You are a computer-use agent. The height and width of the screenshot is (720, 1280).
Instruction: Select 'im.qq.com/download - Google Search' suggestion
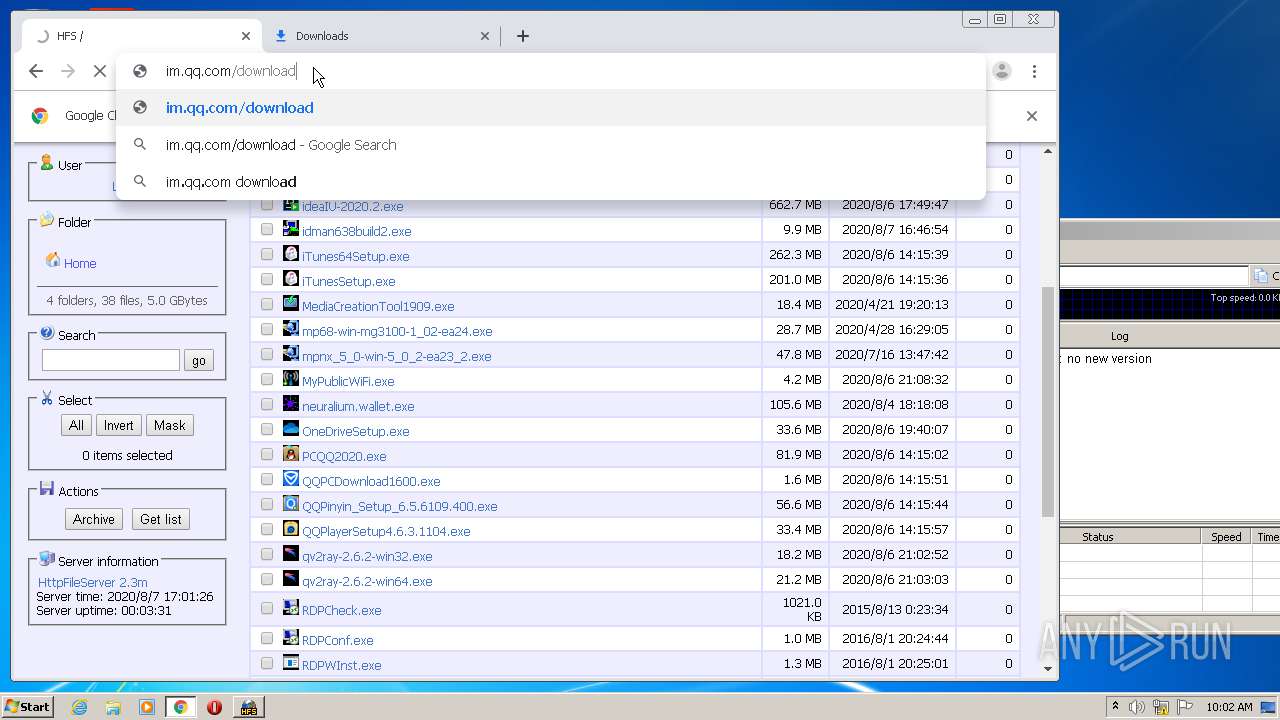coord(551,145)
